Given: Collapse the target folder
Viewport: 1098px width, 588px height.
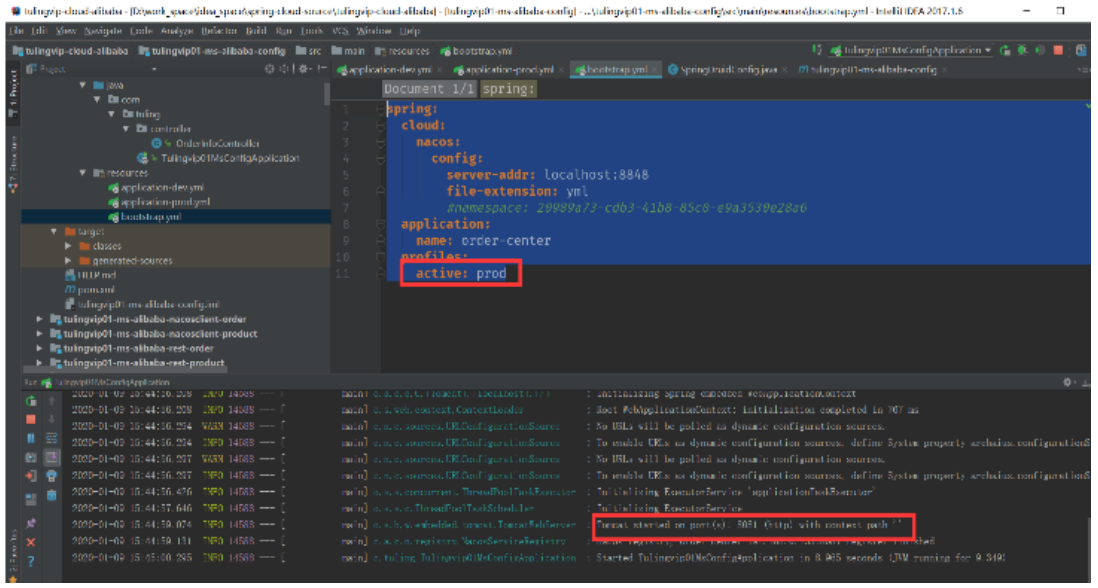Looking at the screenshot, I should coord(54,231).
